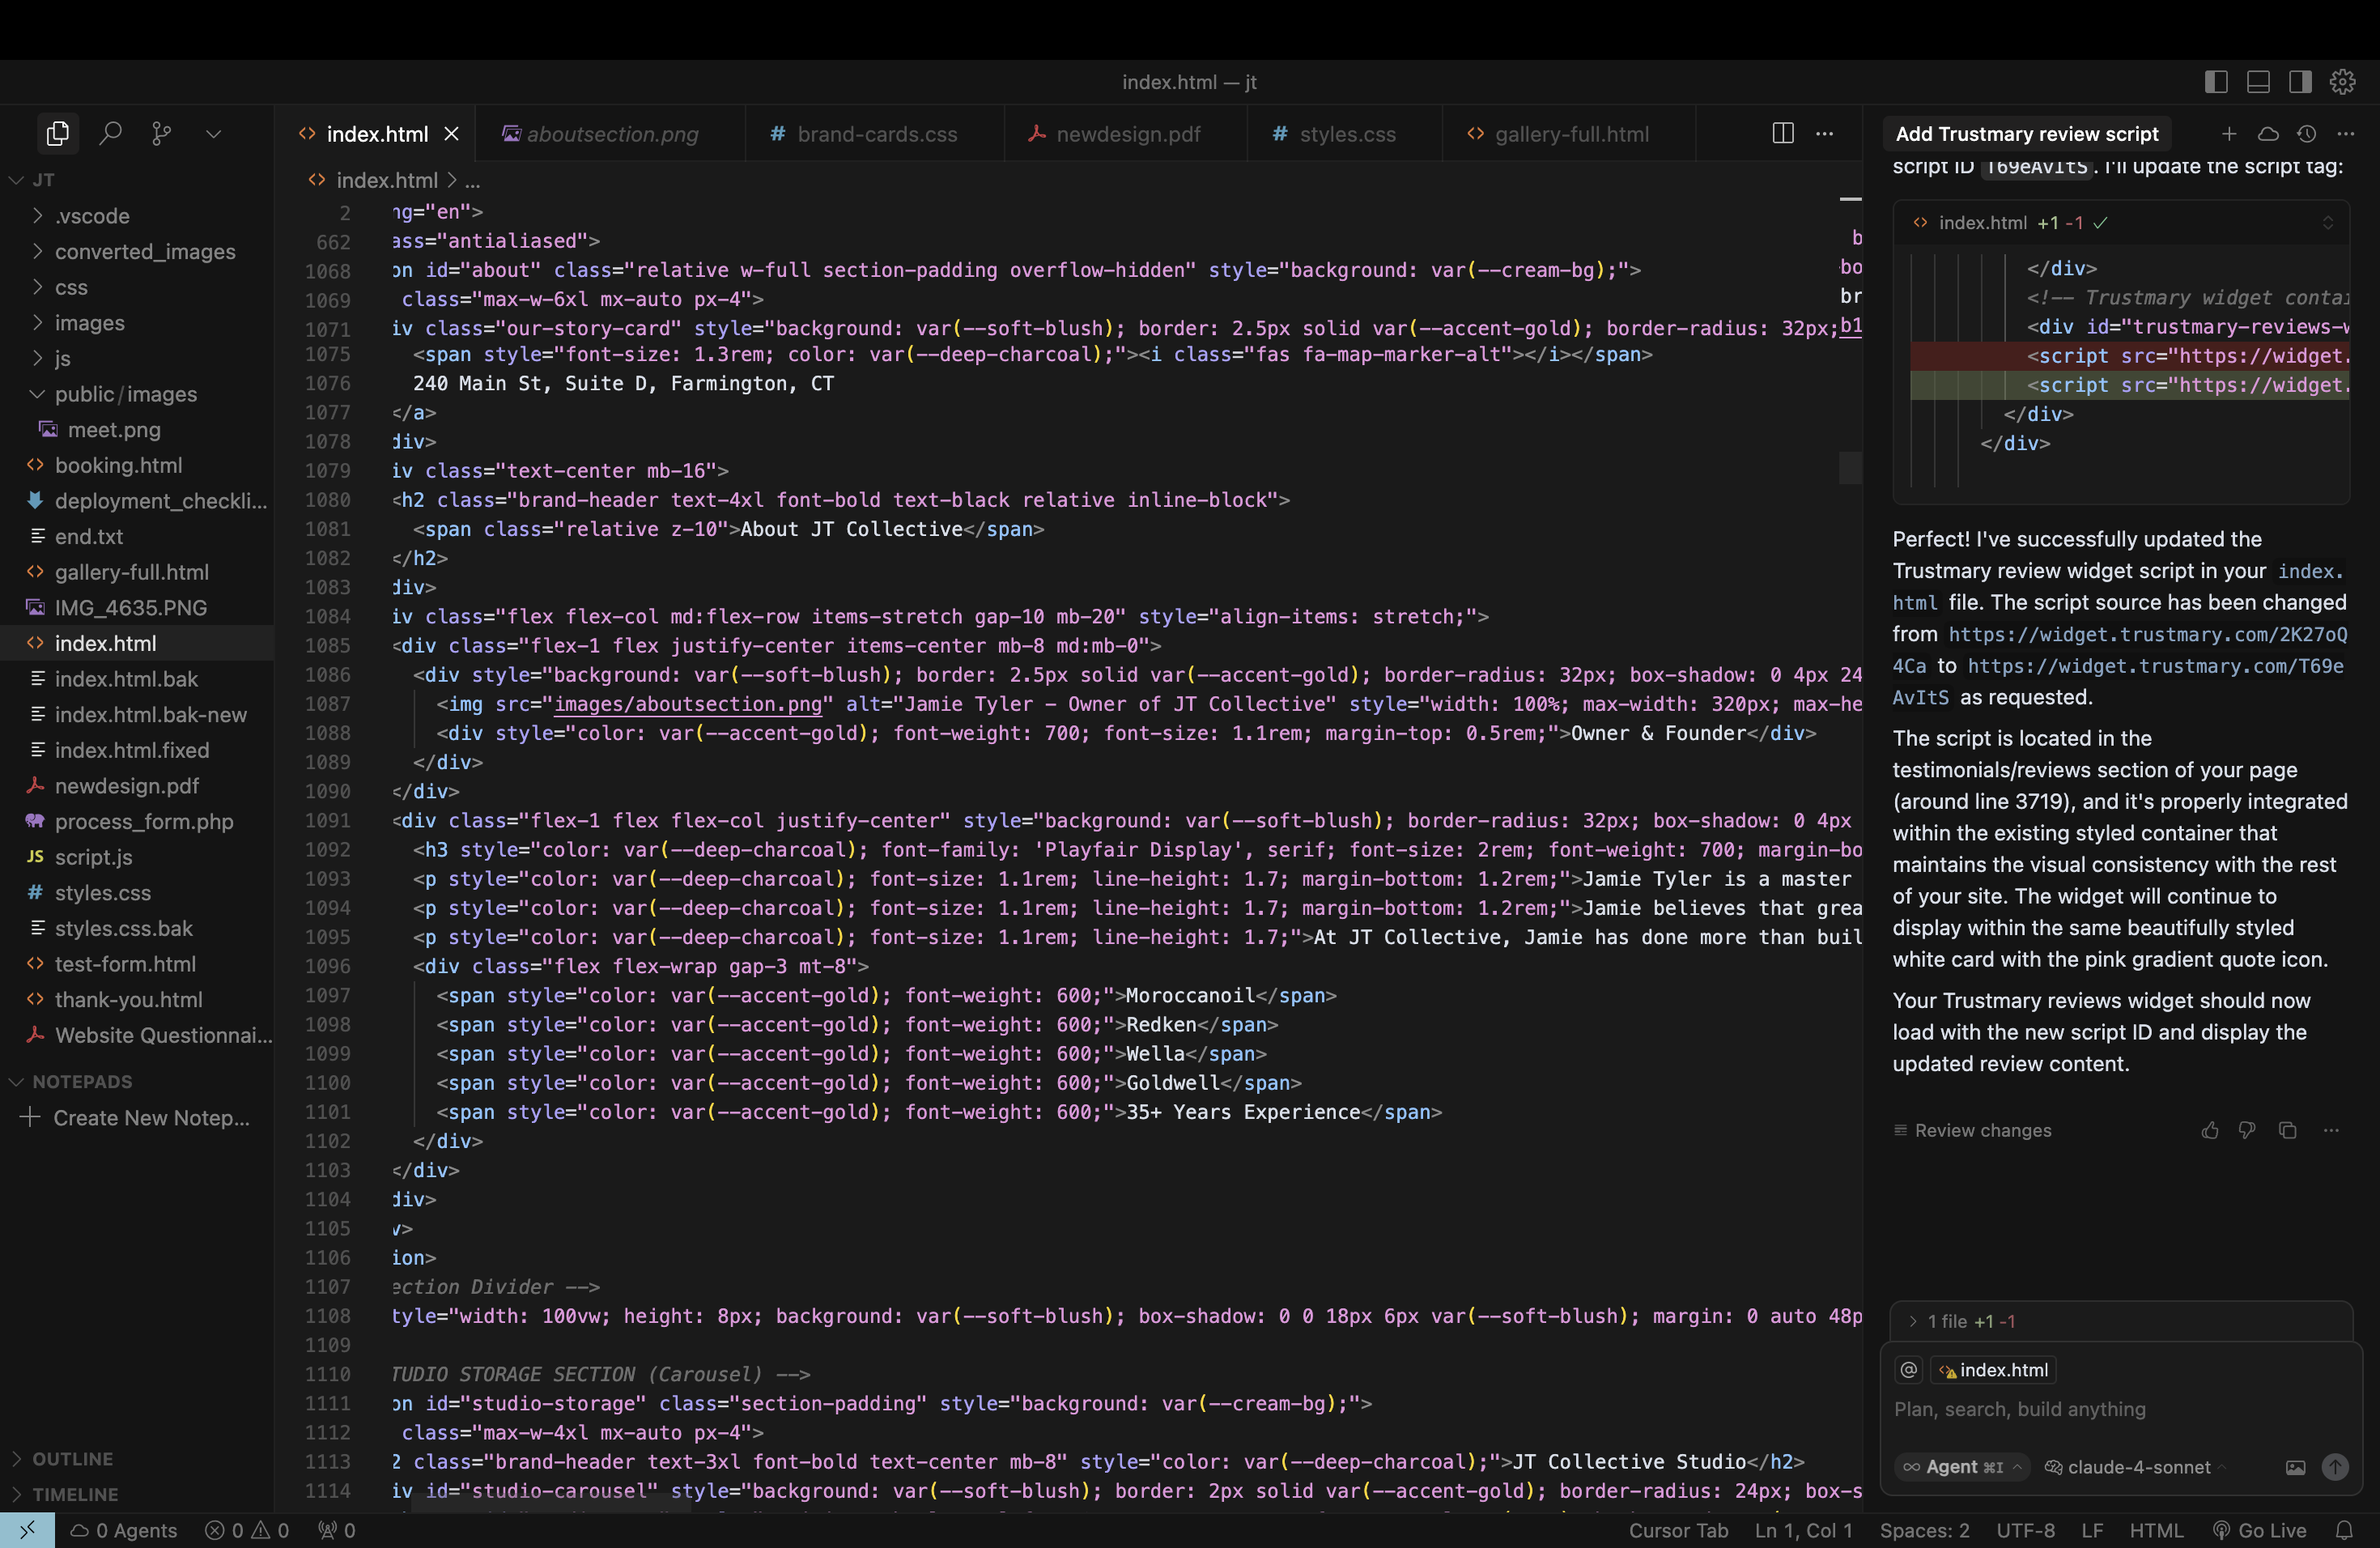Viewport: 2380px width, 1548px height.
Task: Open notifications bell in status bar
Action: pyautogui.click(x=2344, y=1530)
